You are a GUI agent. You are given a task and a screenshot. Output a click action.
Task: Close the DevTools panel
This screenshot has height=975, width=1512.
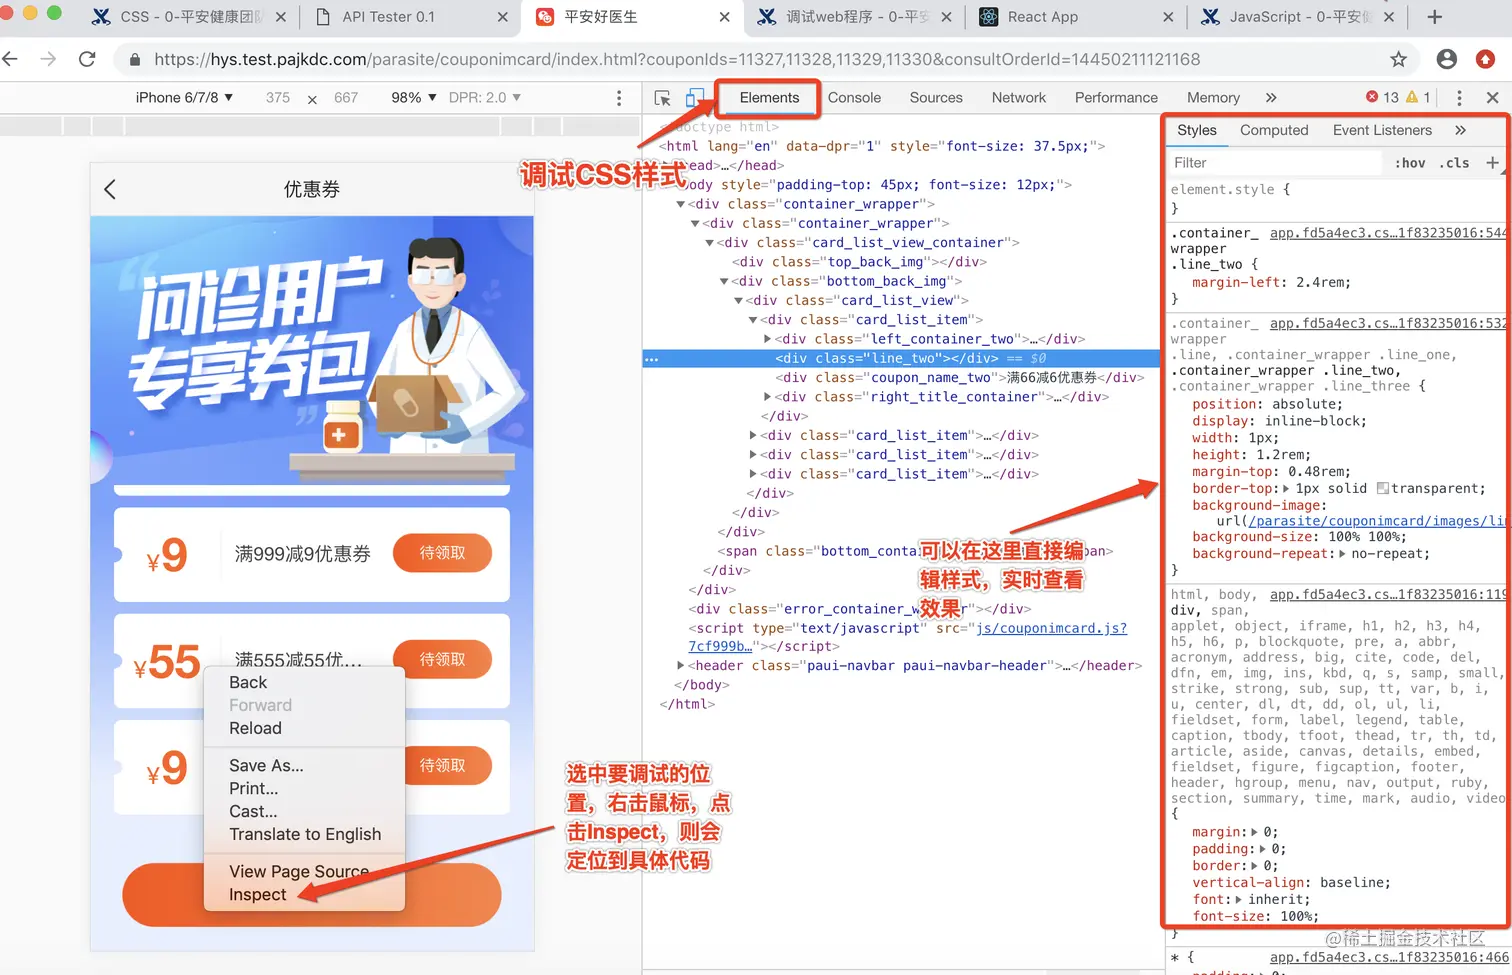tap(1492, 98)
